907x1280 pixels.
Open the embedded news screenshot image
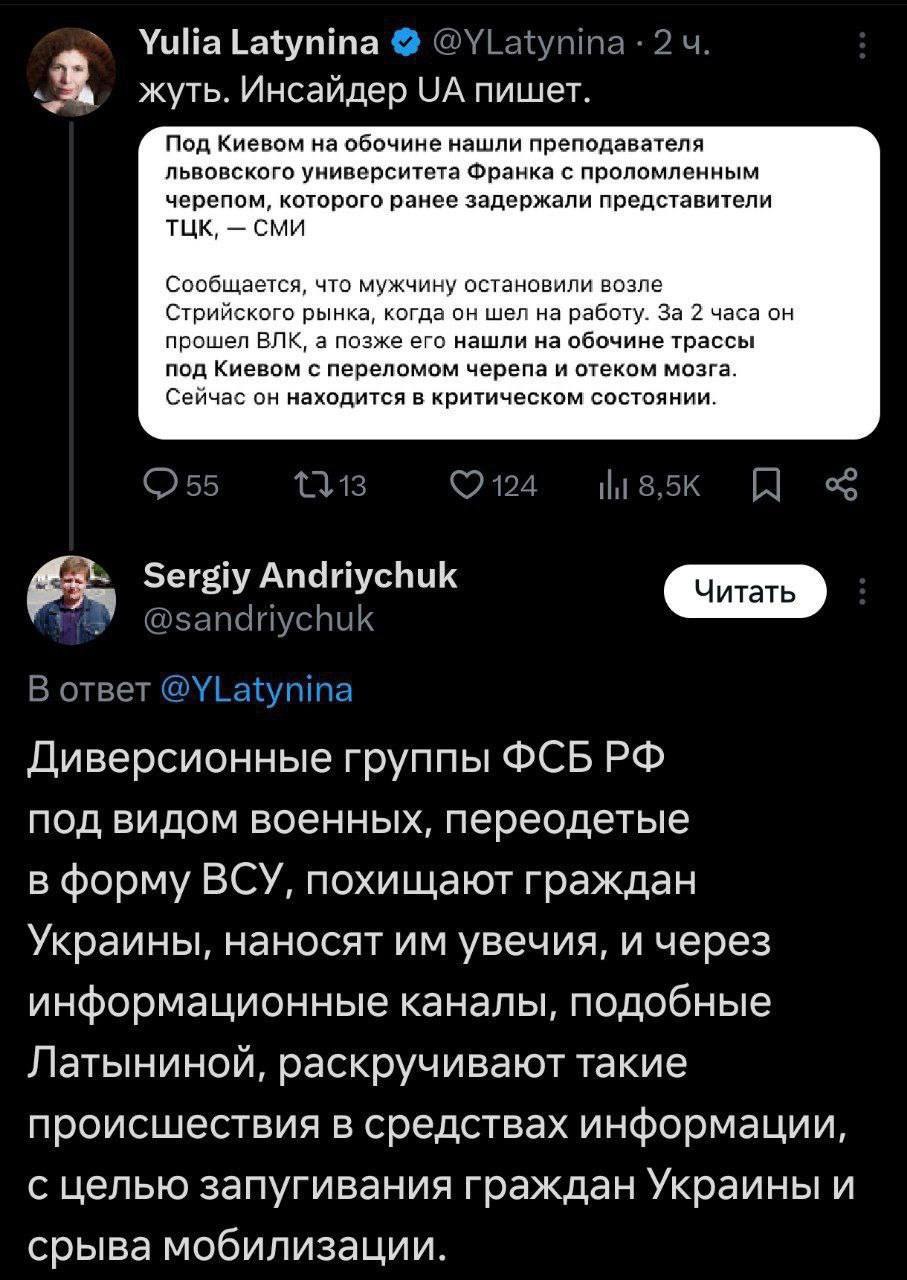[x=509, y=283]
